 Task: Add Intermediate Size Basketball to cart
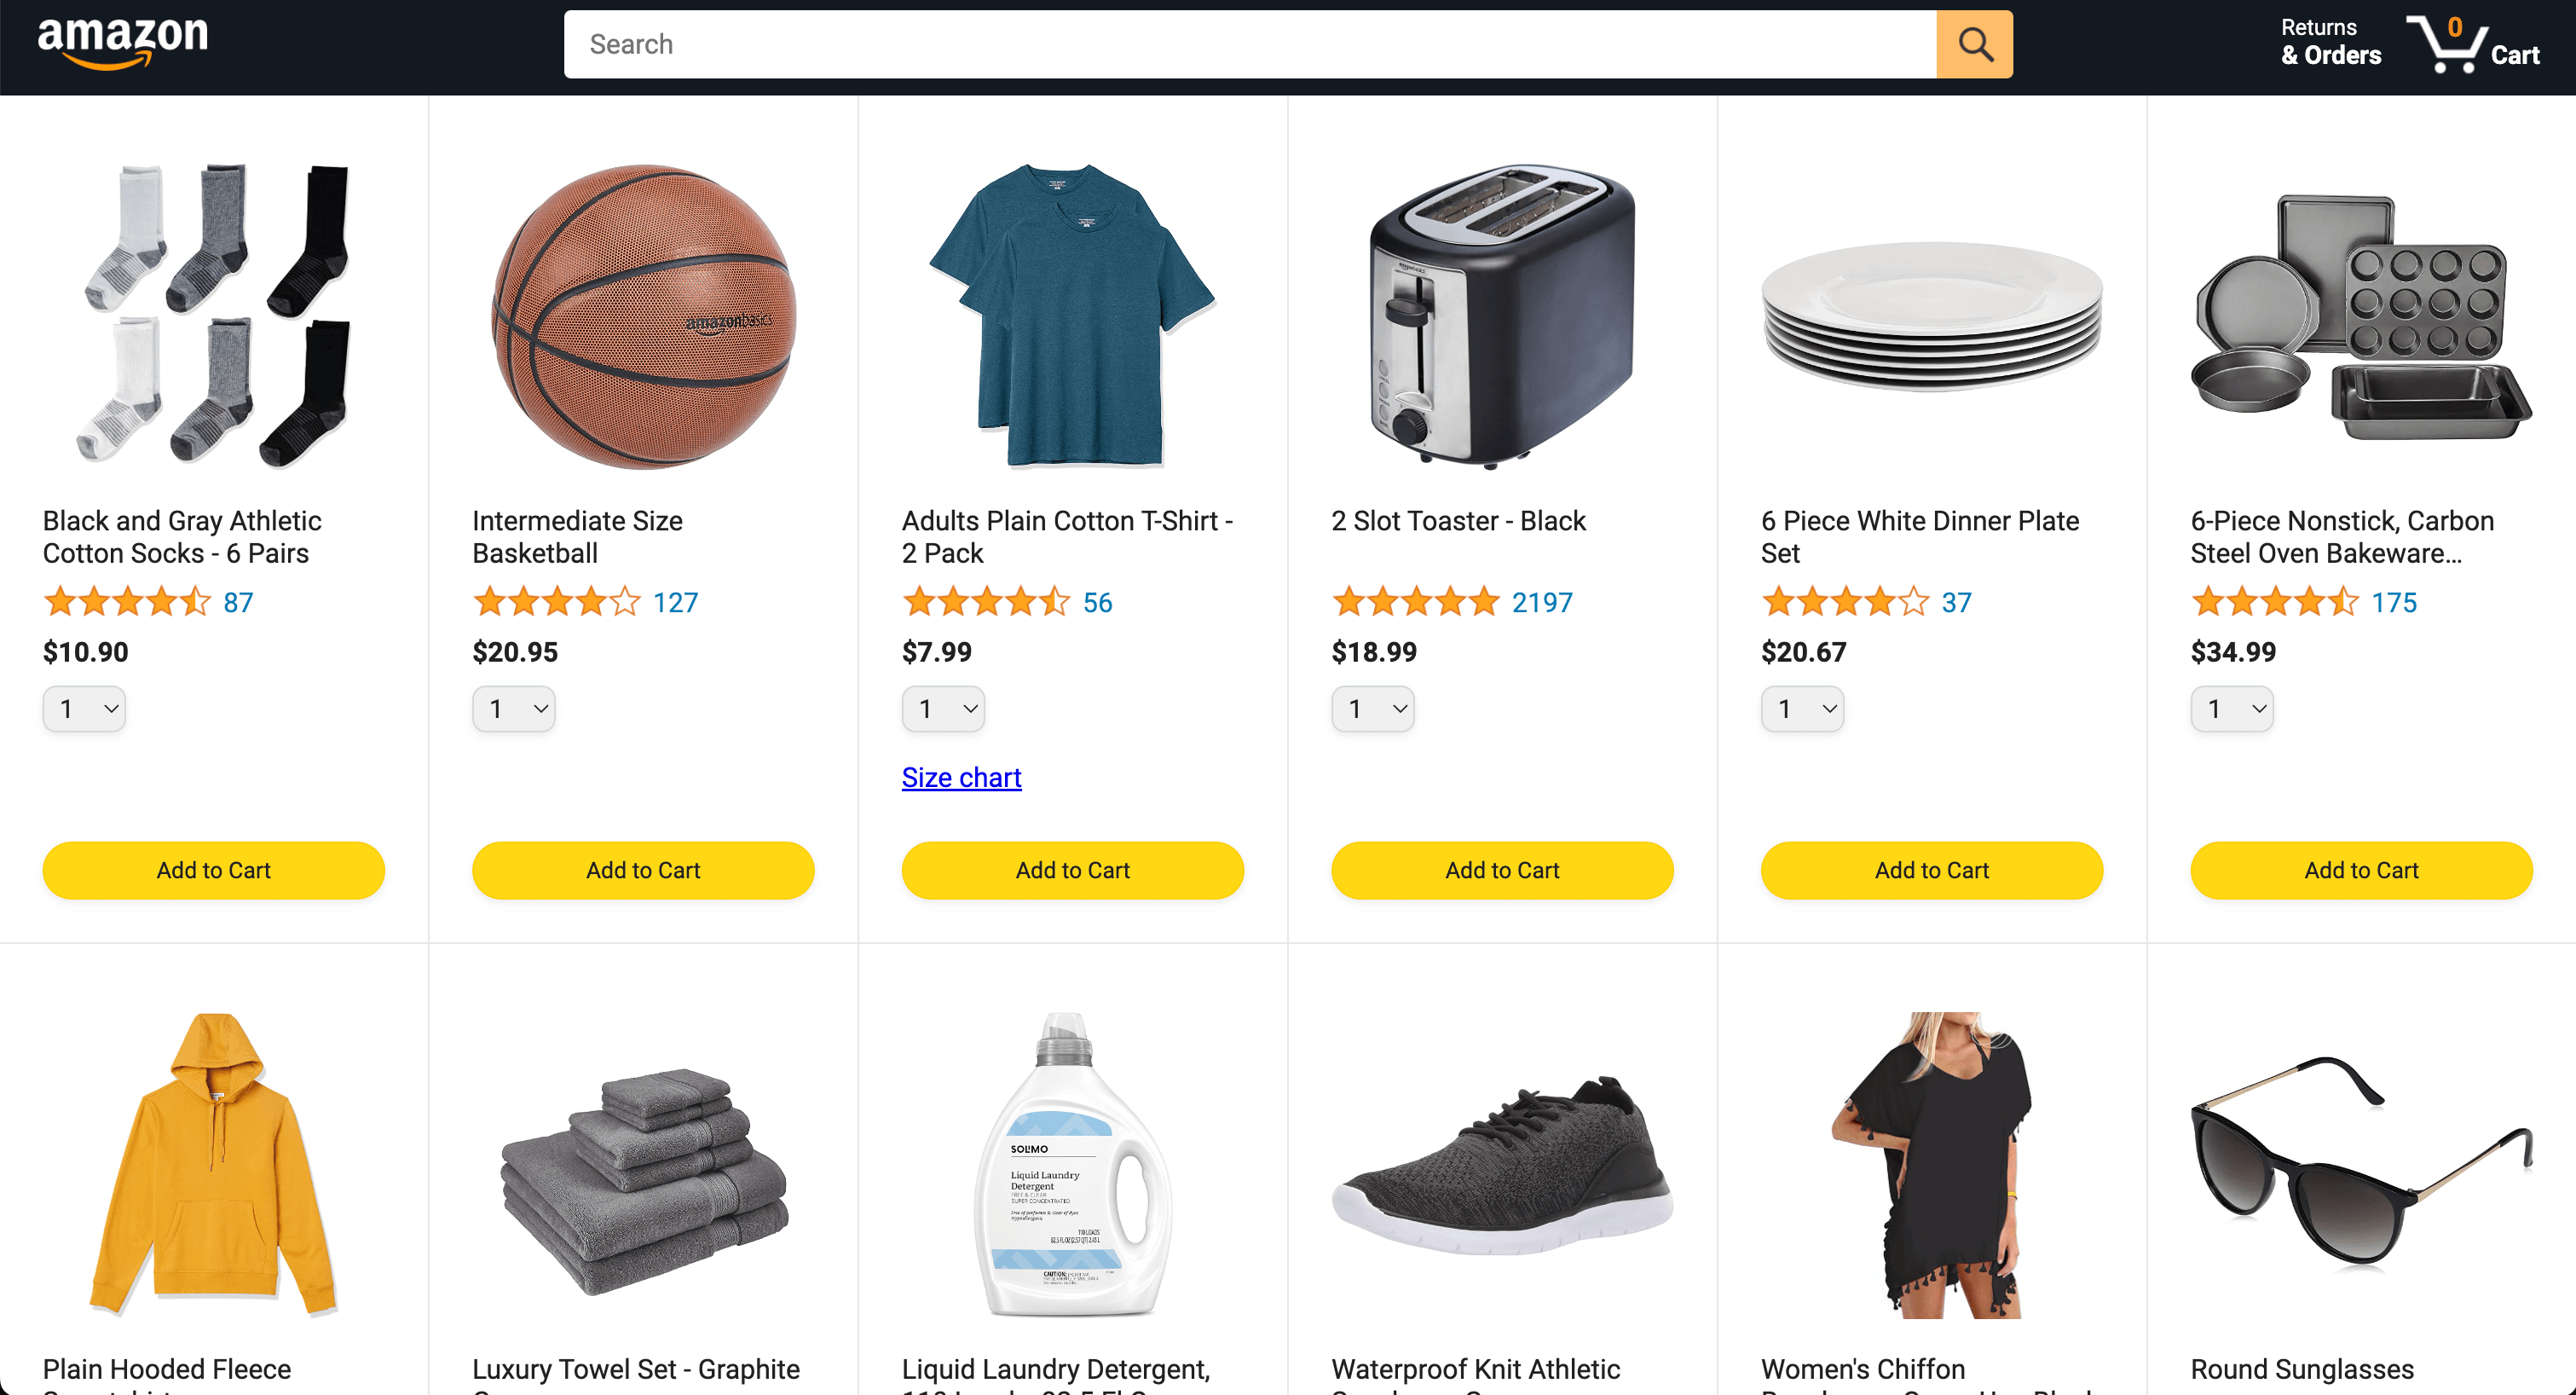tap(643, 870)
